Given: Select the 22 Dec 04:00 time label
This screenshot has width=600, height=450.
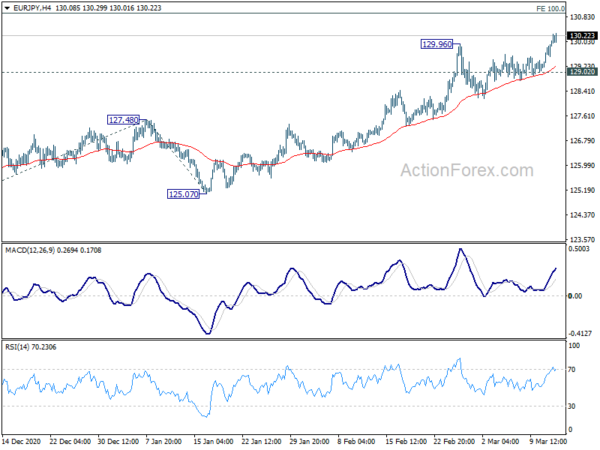Looking at the screenshot, I should [x=70, y=442].
